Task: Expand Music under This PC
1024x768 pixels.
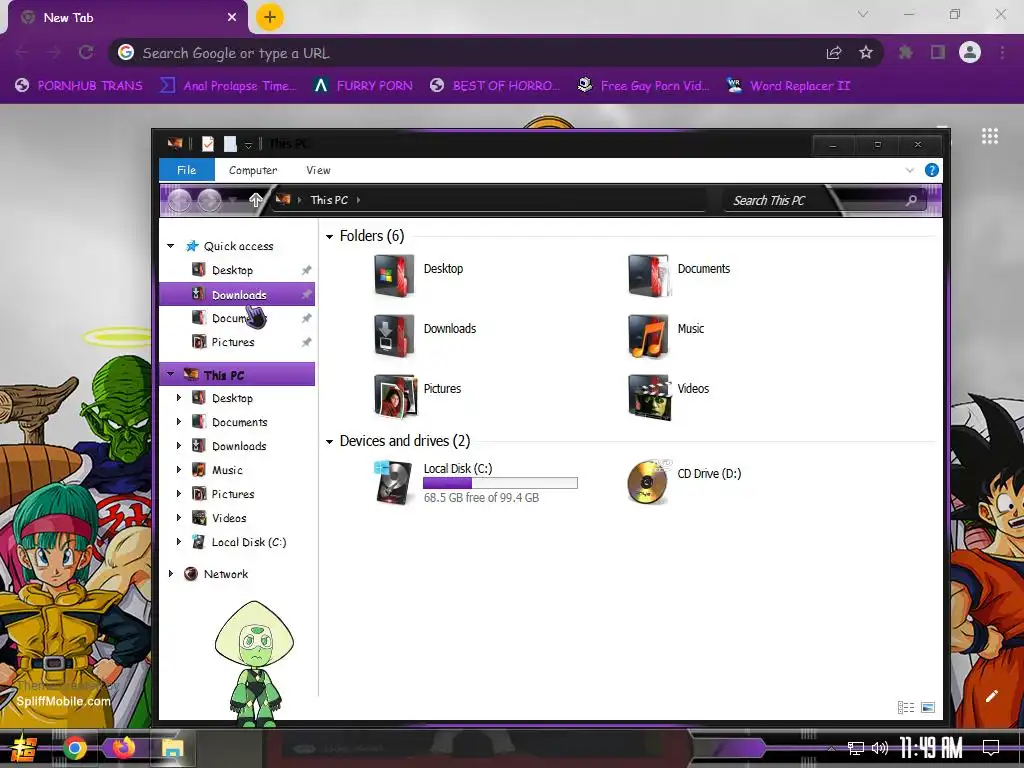Action: [179, 470]
